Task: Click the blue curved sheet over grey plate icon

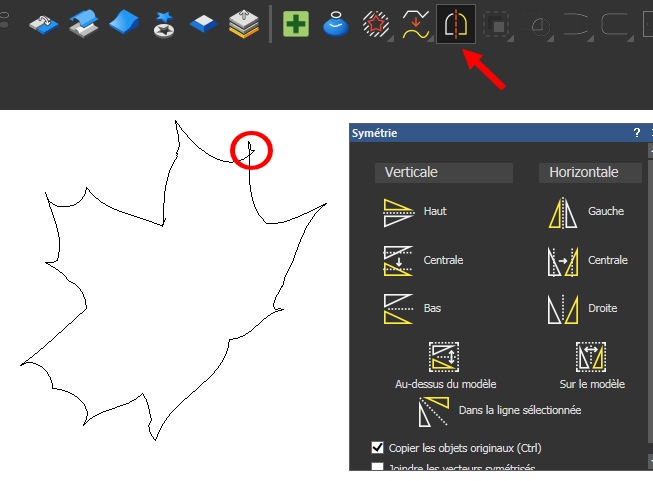Action: (x=84, y=24)
